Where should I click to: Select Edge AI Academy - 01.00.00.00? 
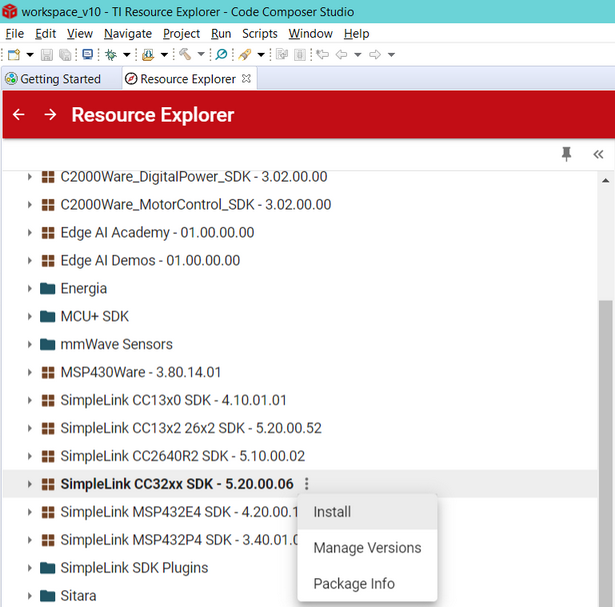click(x=157, y=233)
